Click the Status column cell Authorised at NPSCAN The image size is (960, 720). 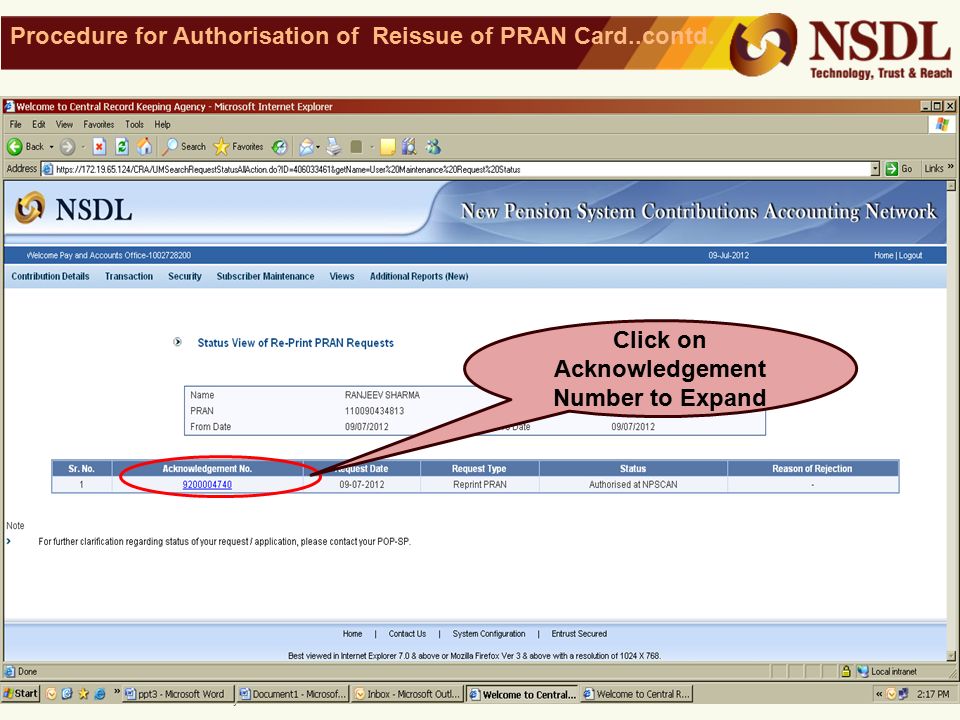[x=633, y=484]
